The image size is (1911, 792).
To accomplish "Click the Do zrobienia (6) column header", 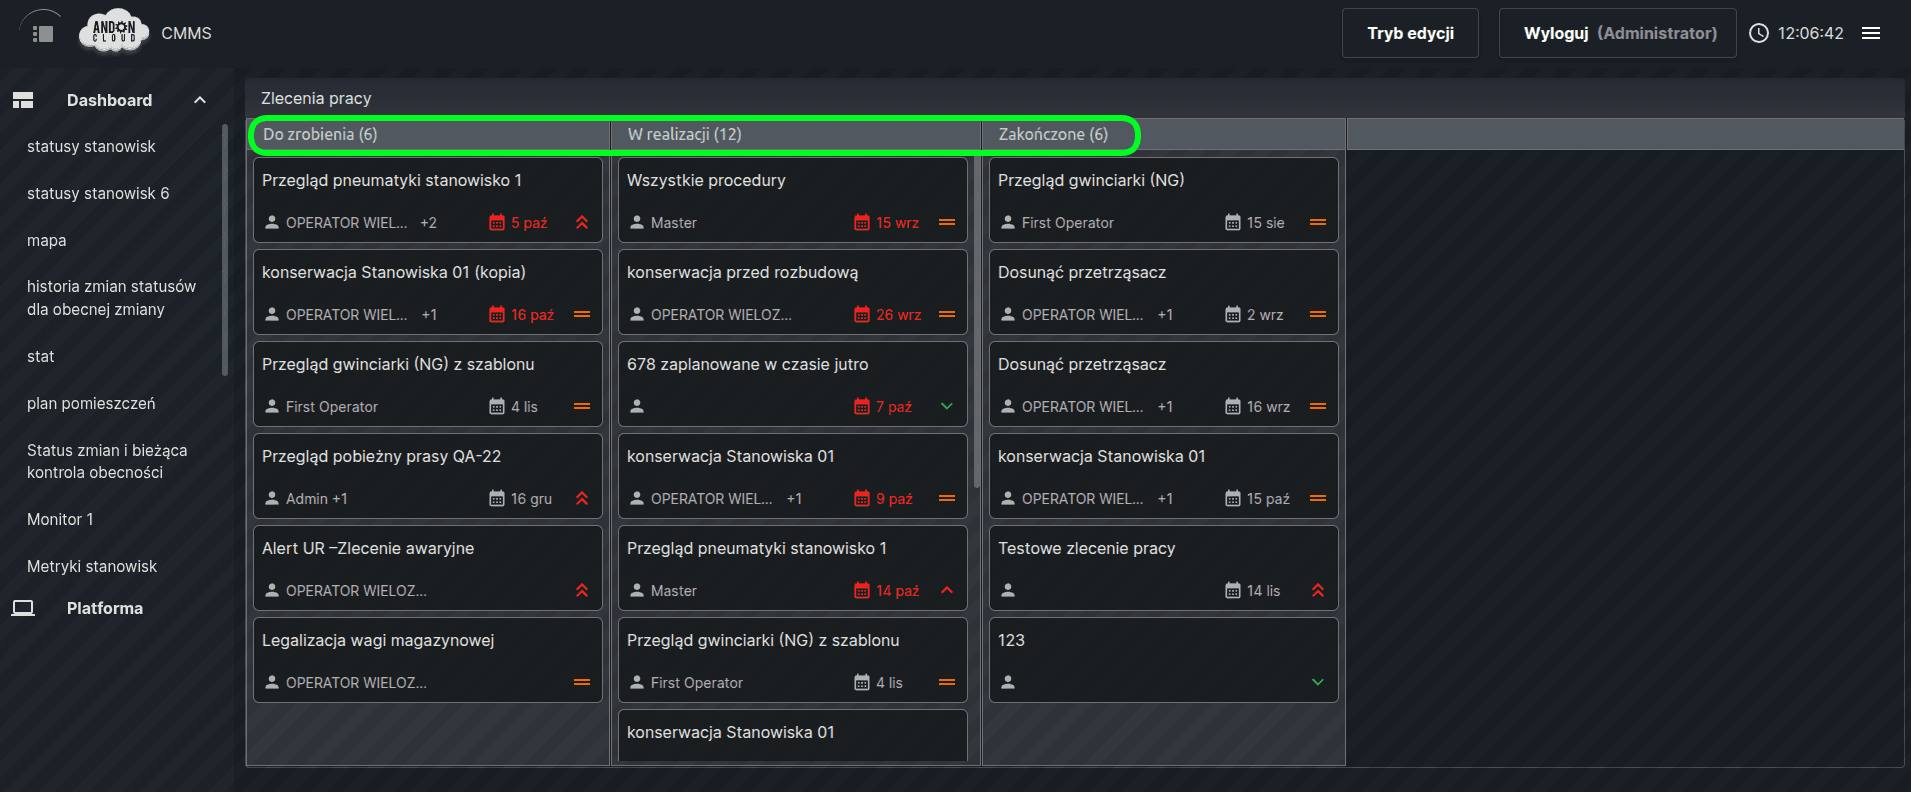I will (320, 134).
